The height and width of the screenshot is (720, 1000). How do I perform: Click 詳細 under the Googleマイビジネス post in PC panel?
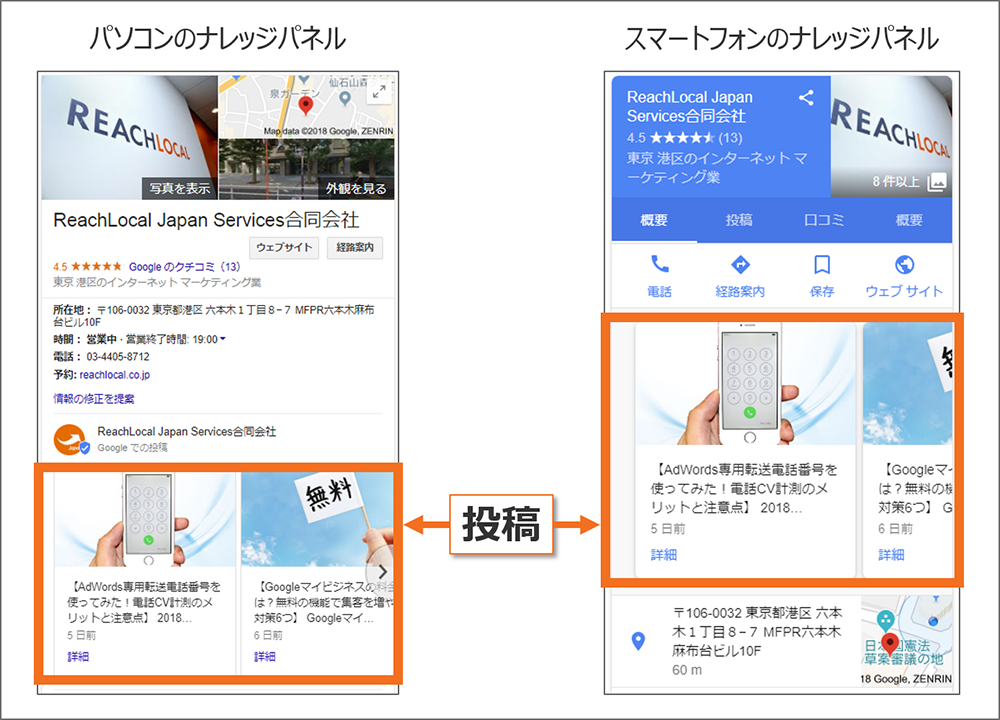coord(265,656)
